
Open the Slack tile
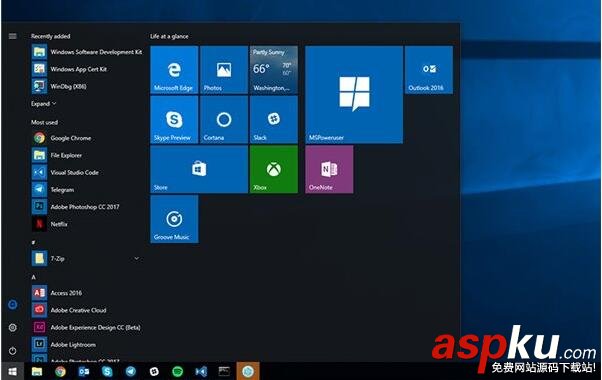coord(274,119)
